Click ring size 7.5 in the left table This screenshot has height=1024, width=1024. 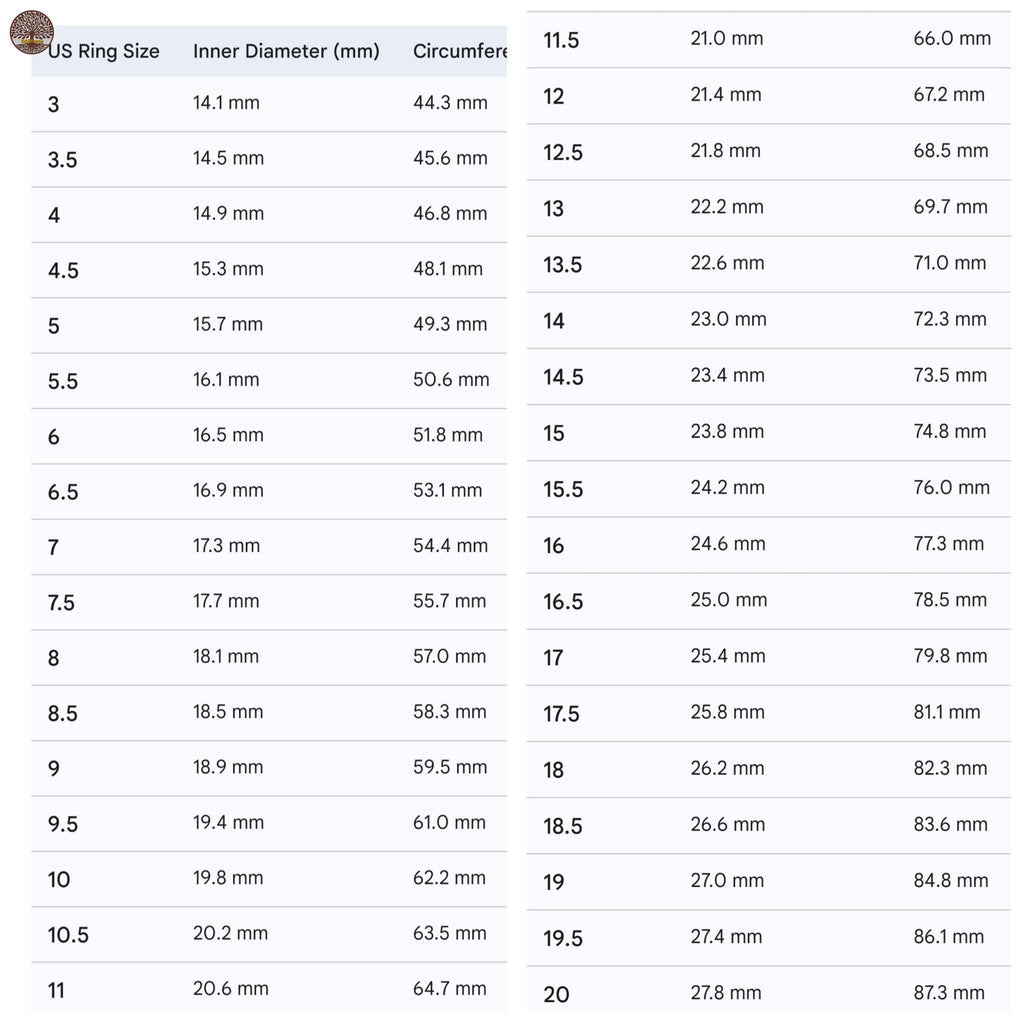click(x=61, y=602)
